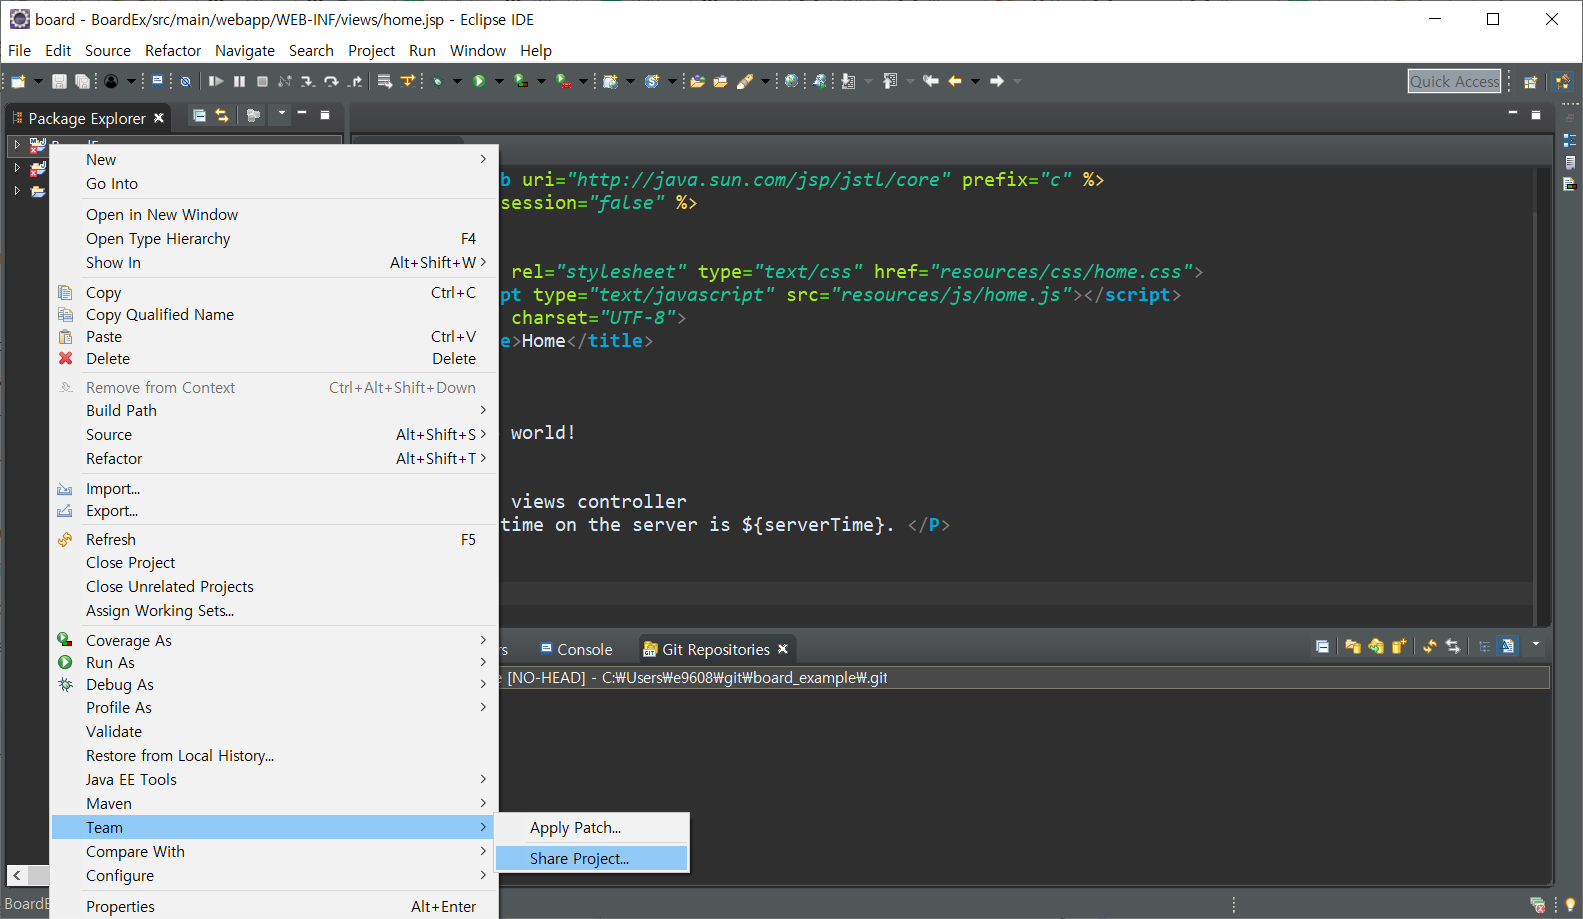Click Package Explorer left scroll arrow
This screenshot has width=1583, height=919.
click(17, 875)
